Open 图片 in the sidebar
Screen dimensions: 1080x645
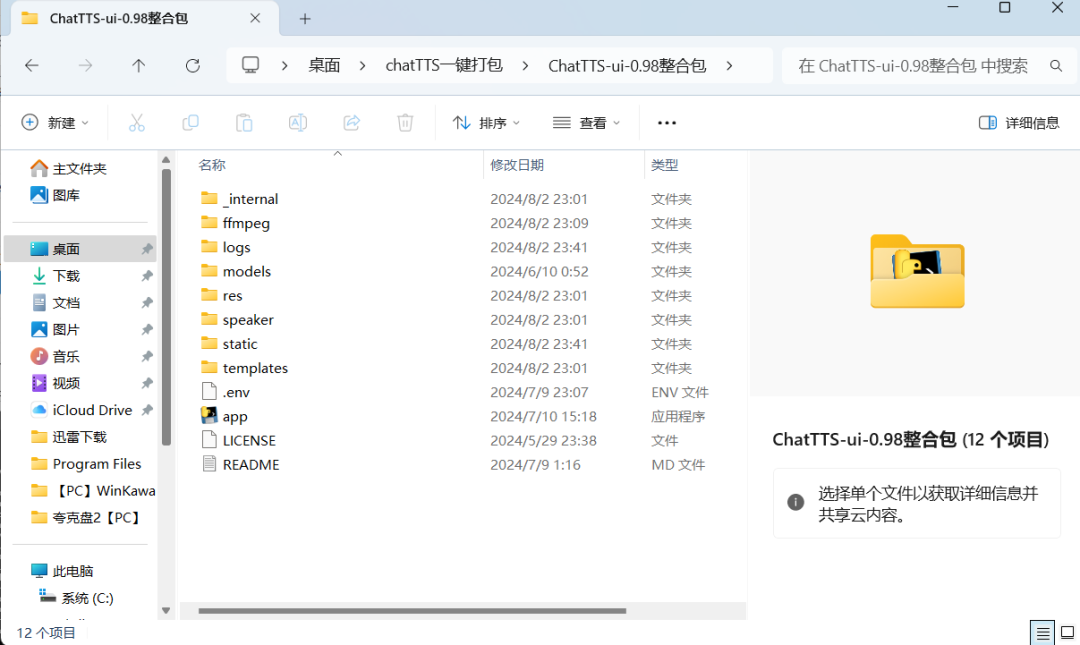(x=56, y=329)
